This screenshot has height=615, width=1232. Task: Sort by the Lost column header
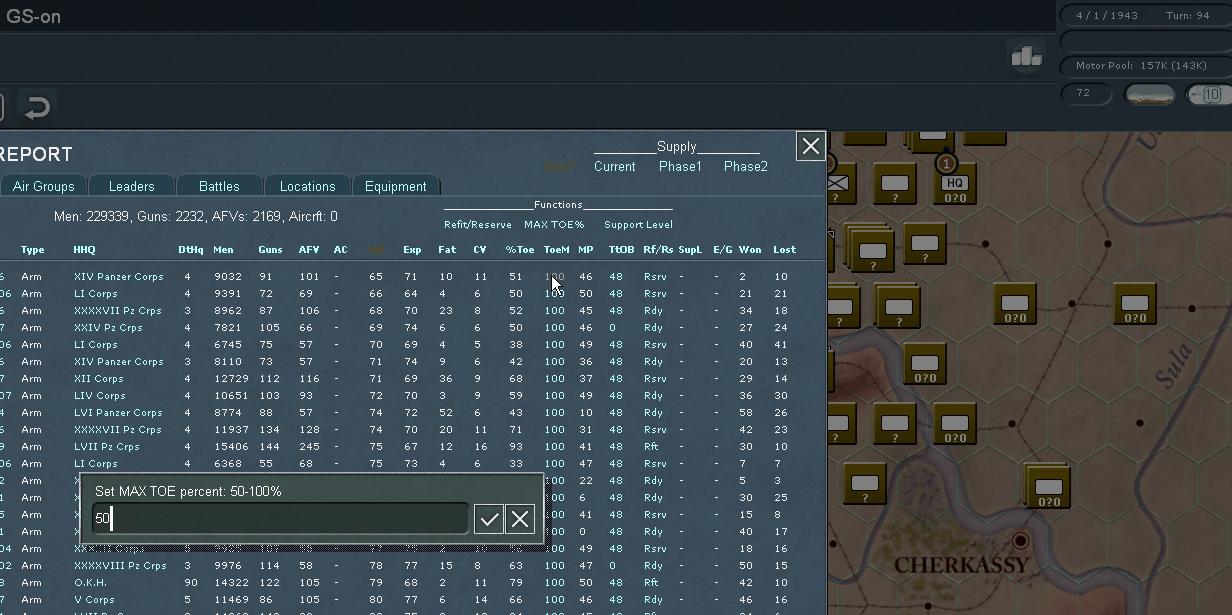click(784, 250)
